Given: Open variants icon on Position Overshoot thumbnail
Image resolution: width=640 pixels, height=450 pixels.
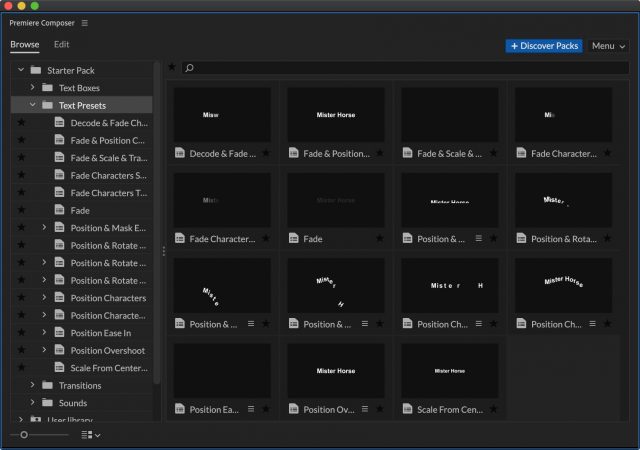Looking at the screenshot, I should (x=364, y=409).
